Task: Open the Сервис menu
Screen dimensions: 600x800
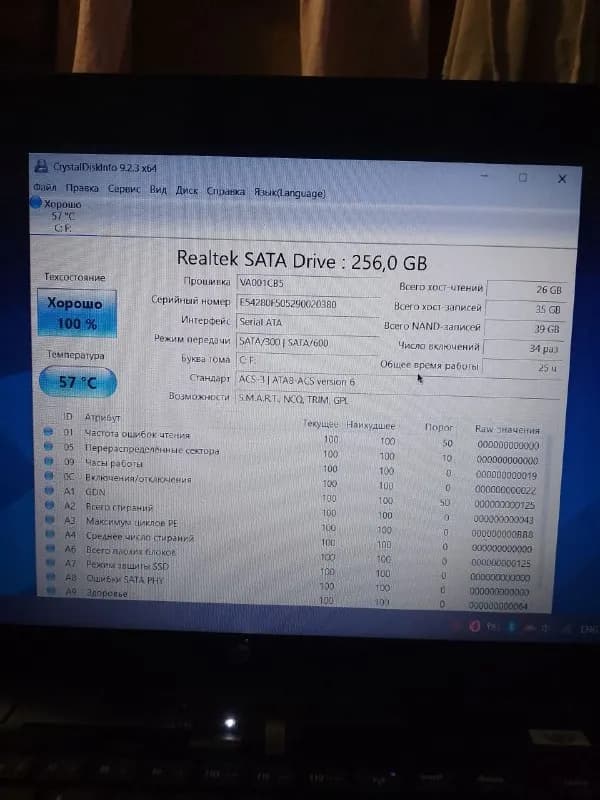Action: coord(124,189)
